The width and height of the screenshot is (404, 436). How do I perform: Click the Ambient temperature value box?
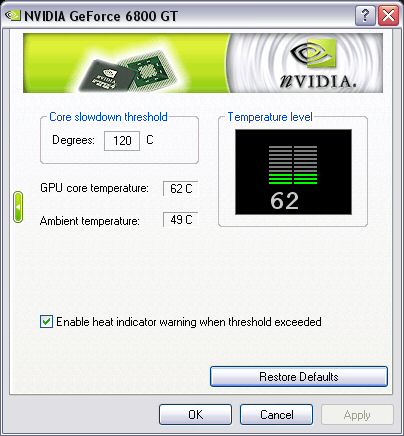tap(180, 219)
